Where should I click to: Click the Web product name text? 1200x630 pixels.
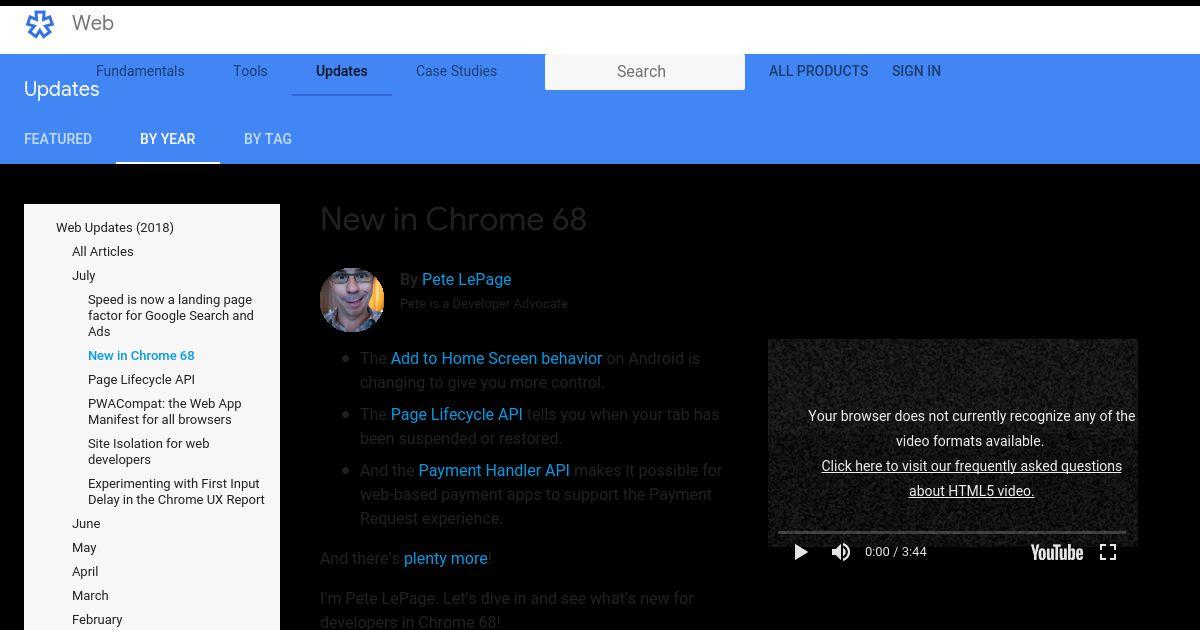tap(93, 23)
